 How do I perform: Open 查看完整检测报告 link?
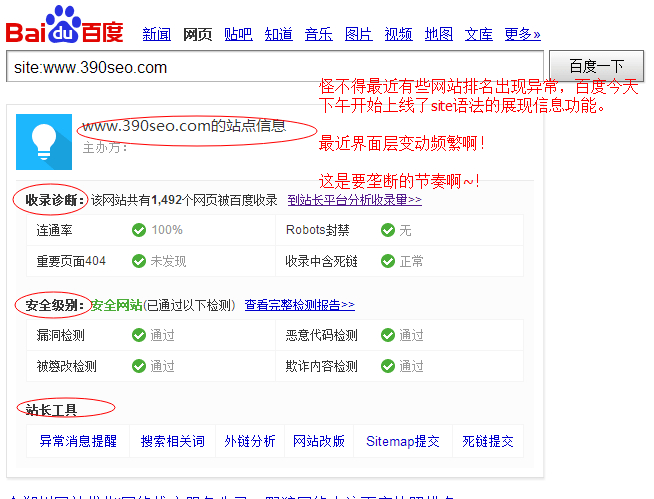pyautogui.click(x=299, y=305)
